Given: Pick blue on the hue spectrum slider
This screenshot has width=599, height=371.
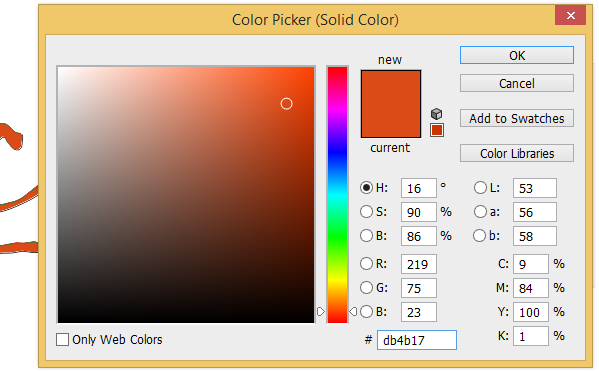Looking at the screenshot, I should [337, 153].
